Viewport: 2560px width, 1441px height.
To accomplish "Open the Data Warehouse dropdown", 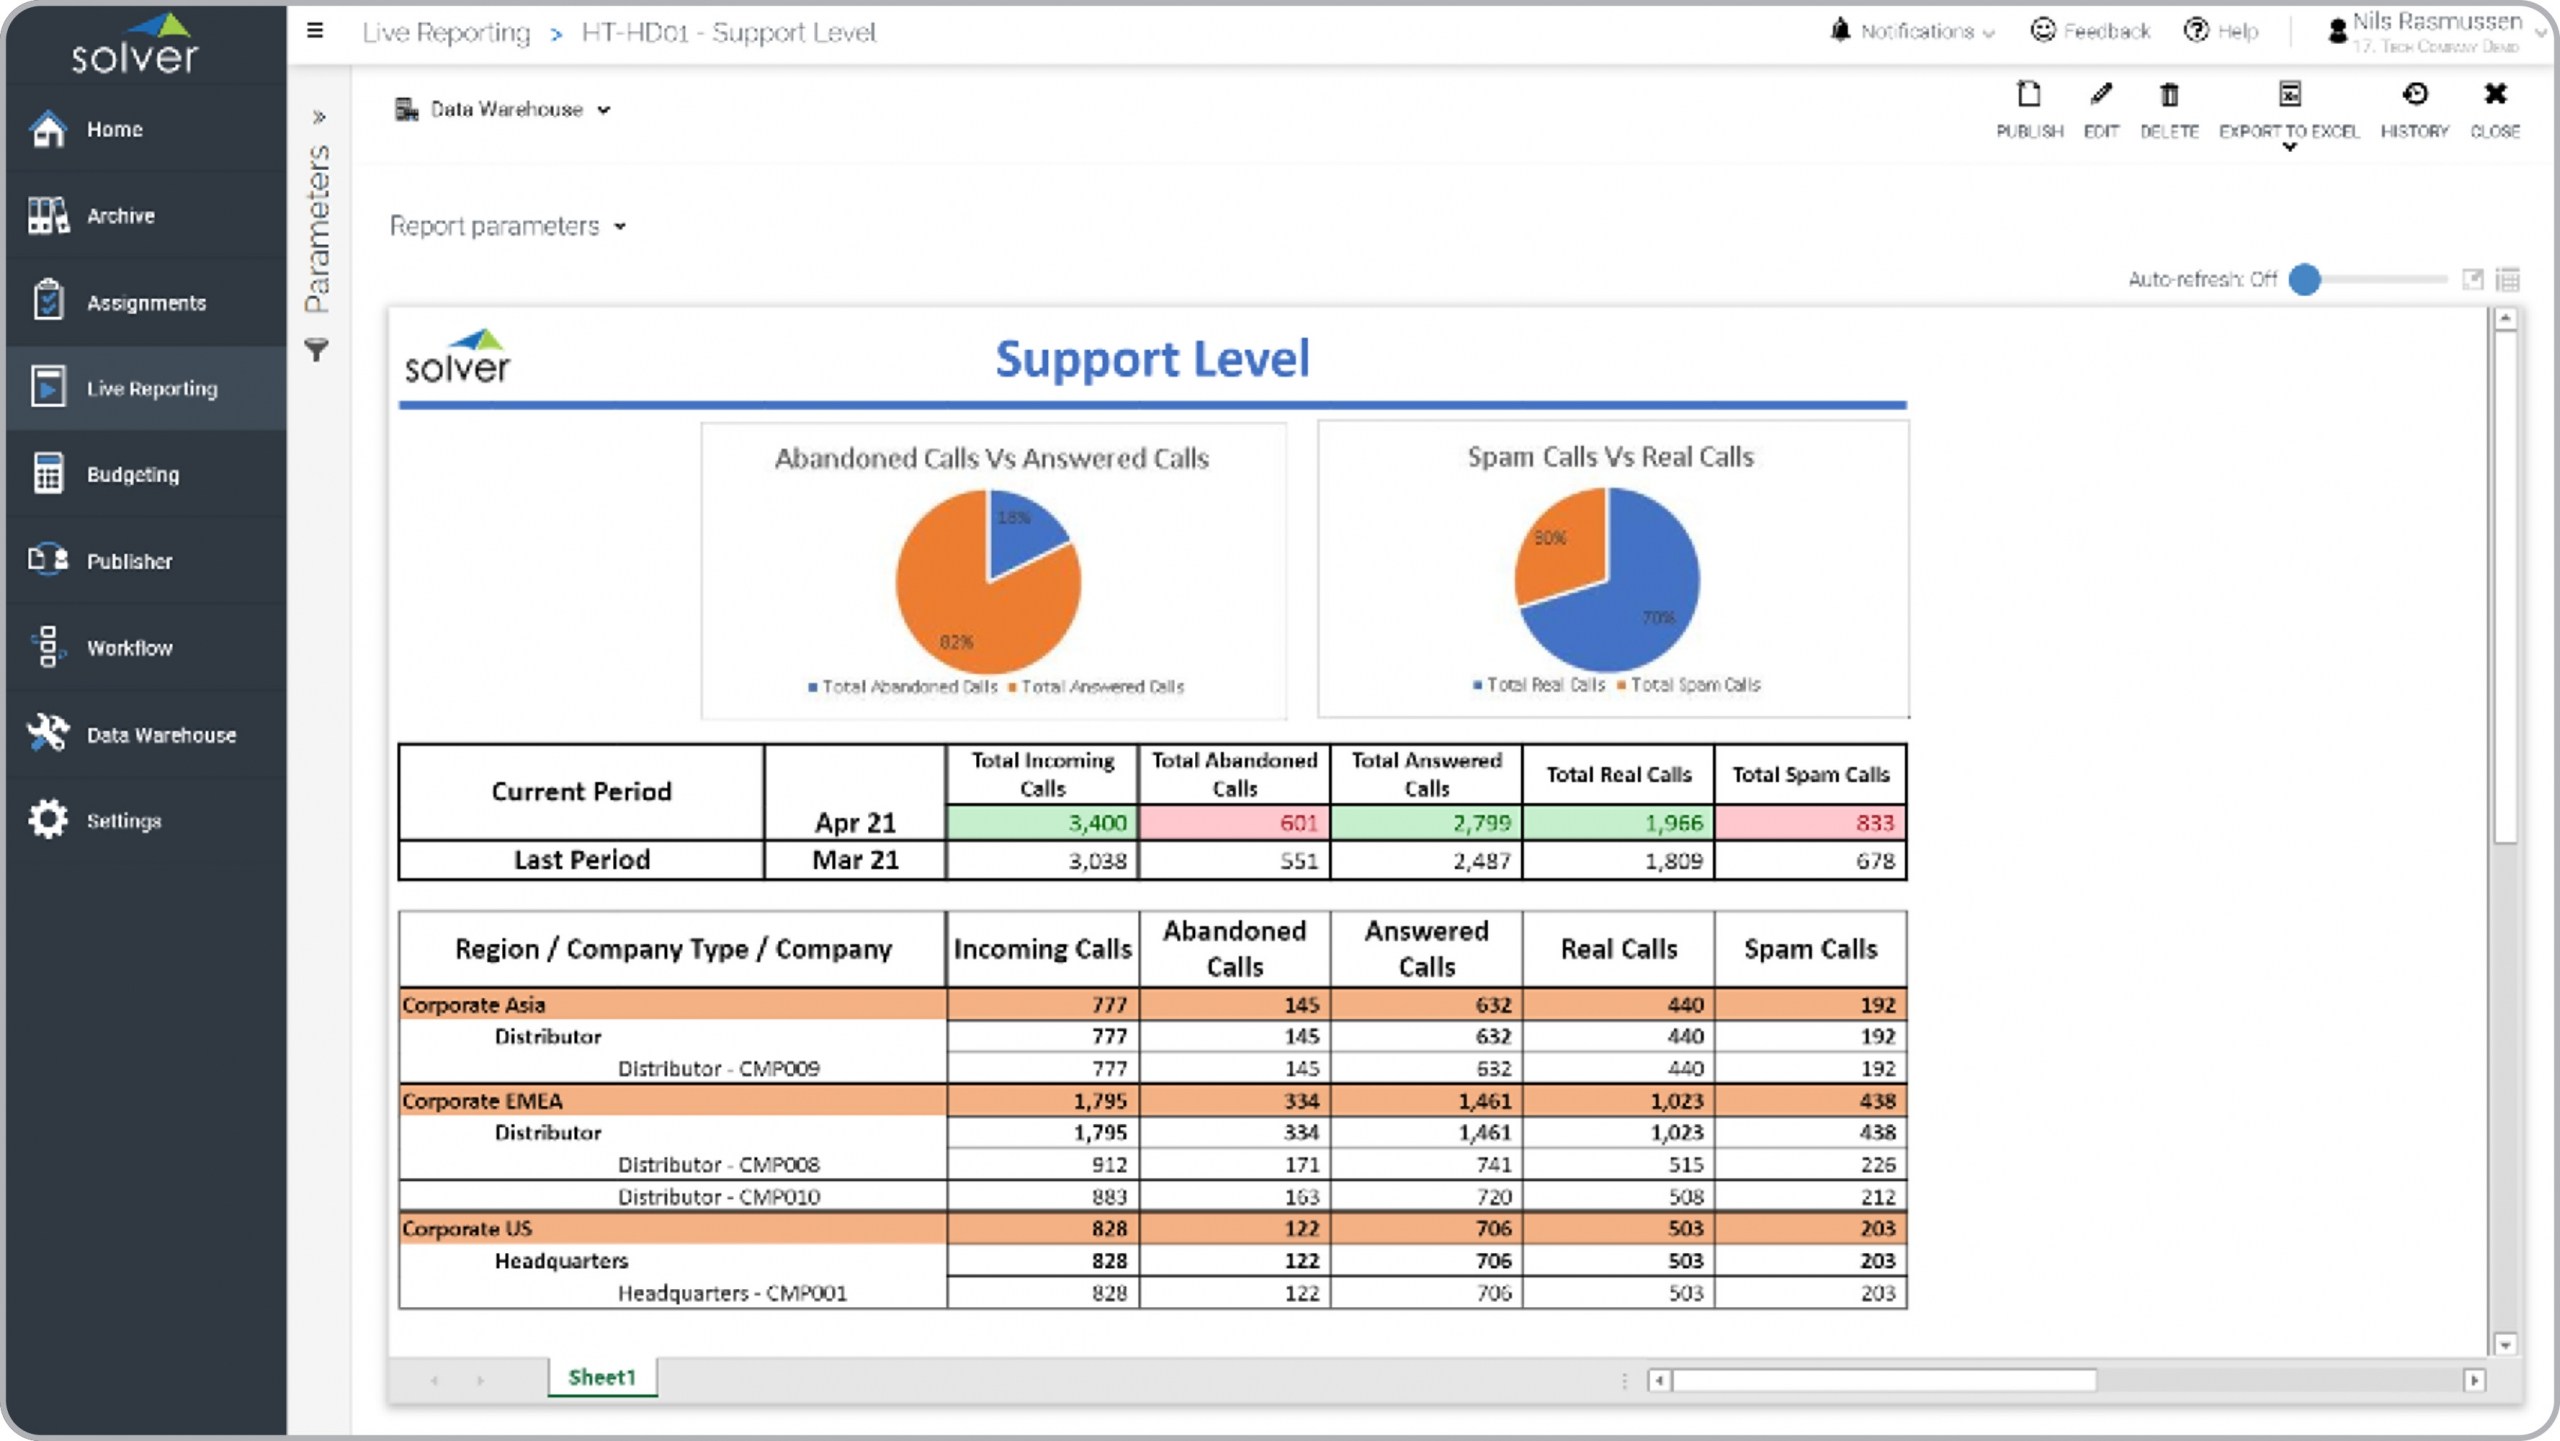I will pos(503,110).
